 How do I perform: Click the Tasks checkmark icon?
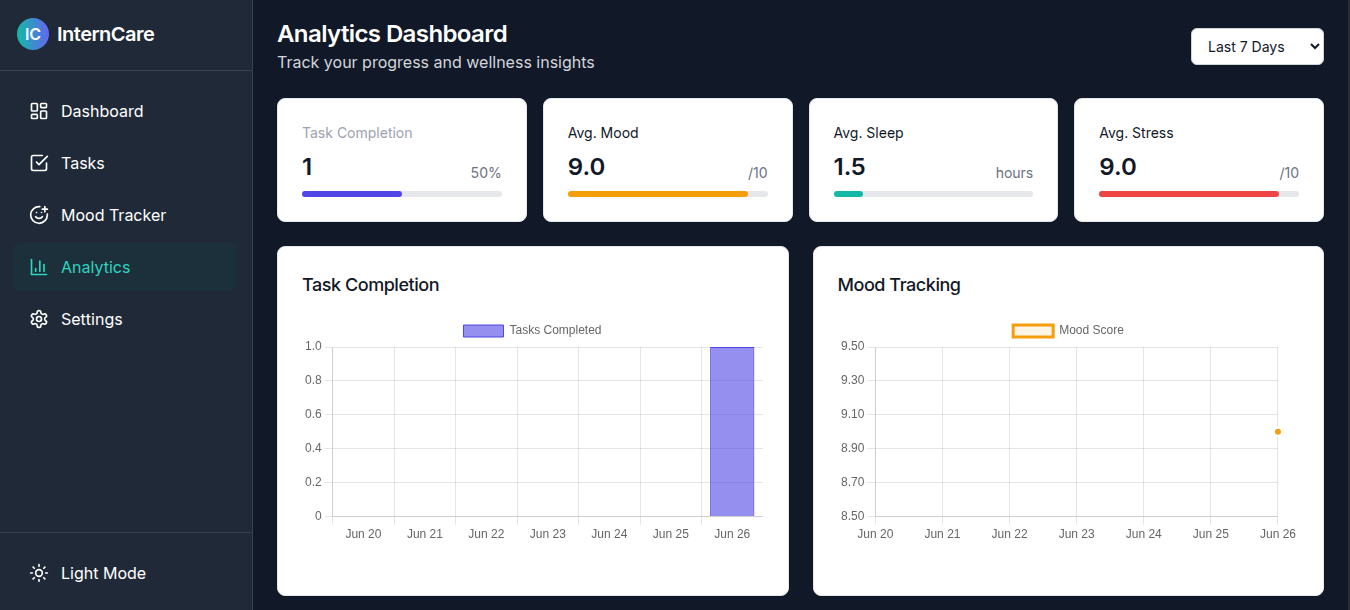tap(39, 163)
